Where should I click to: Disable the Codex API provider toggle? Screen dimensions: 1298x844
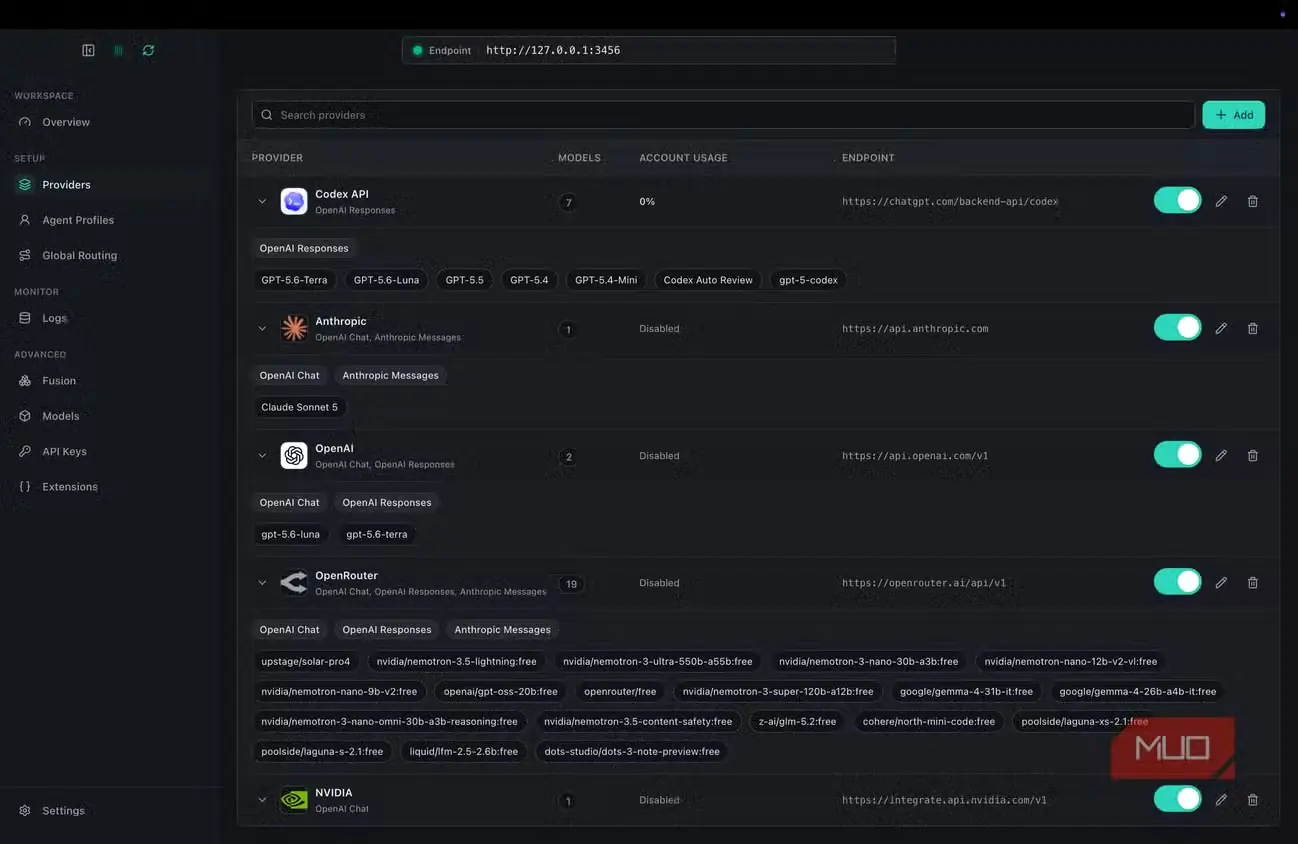1177,200
